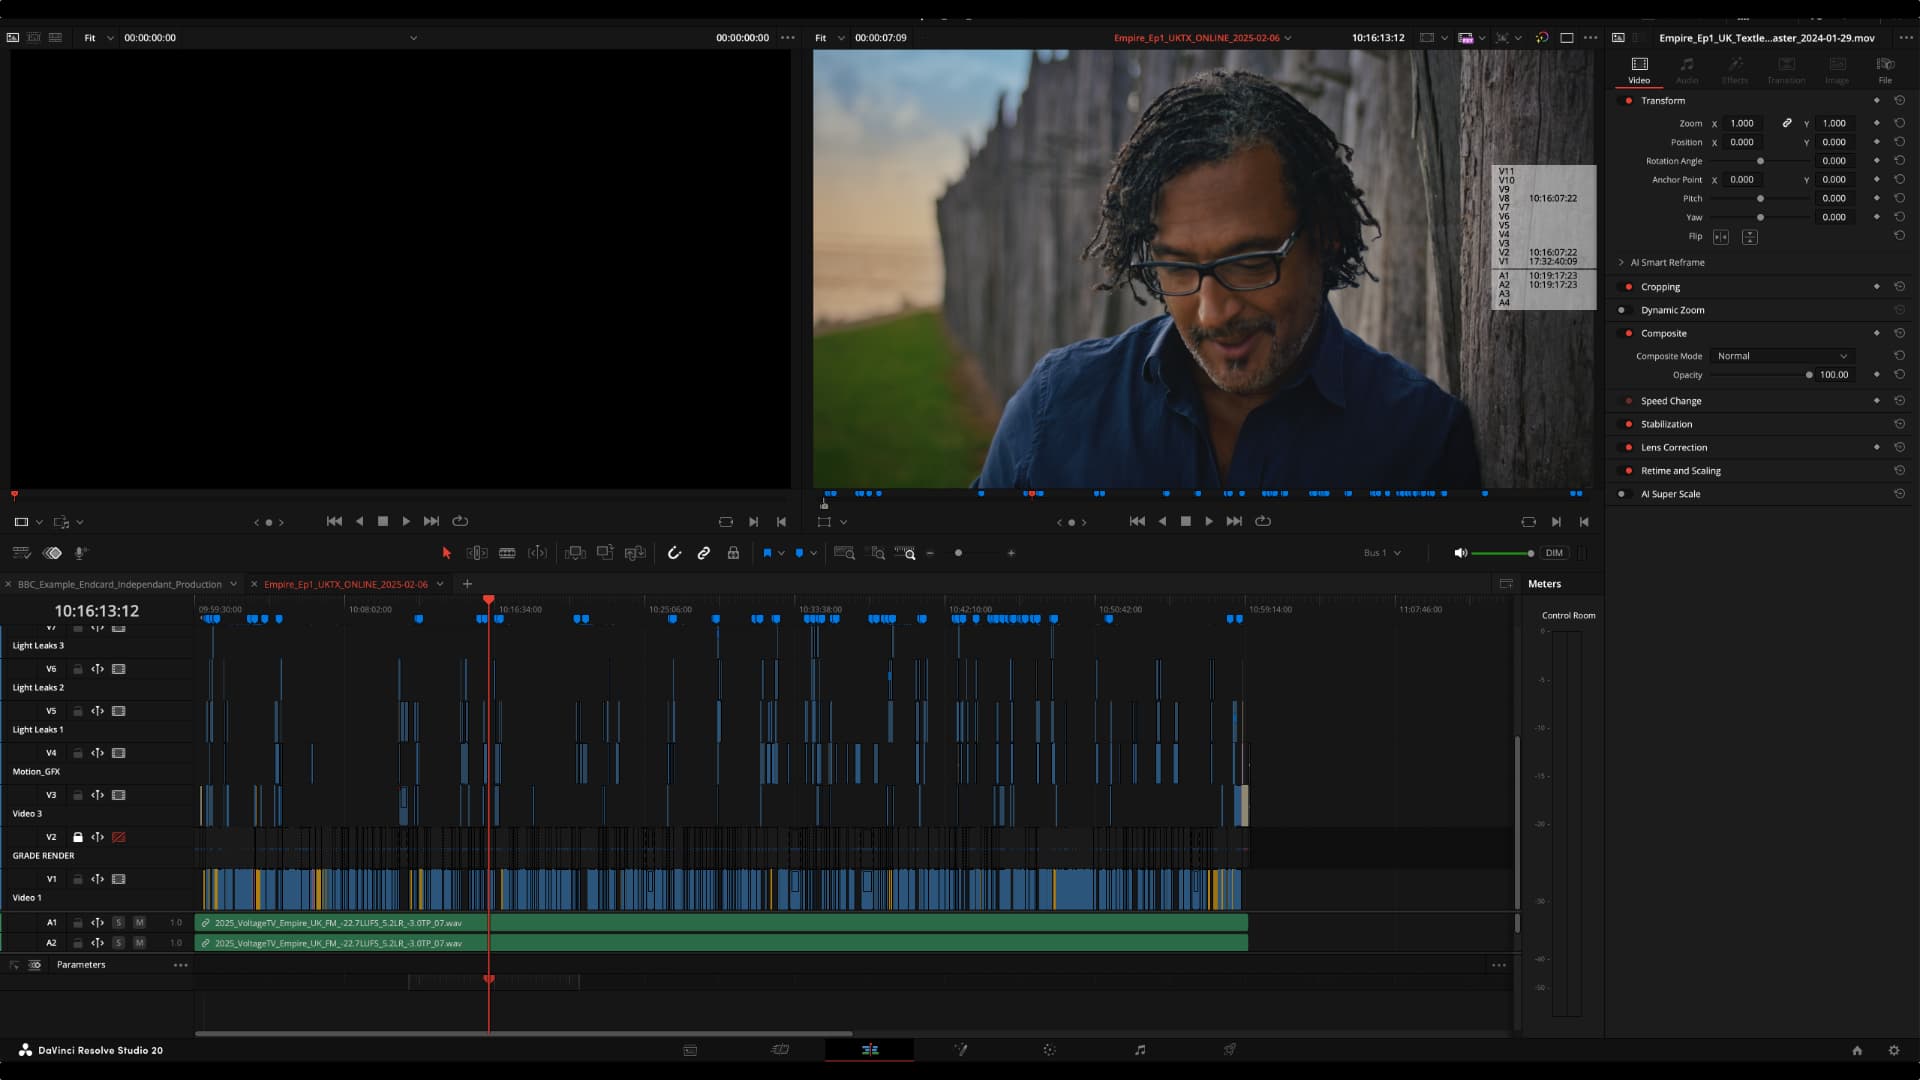Click the timeline zoom slider

(958, 552)
